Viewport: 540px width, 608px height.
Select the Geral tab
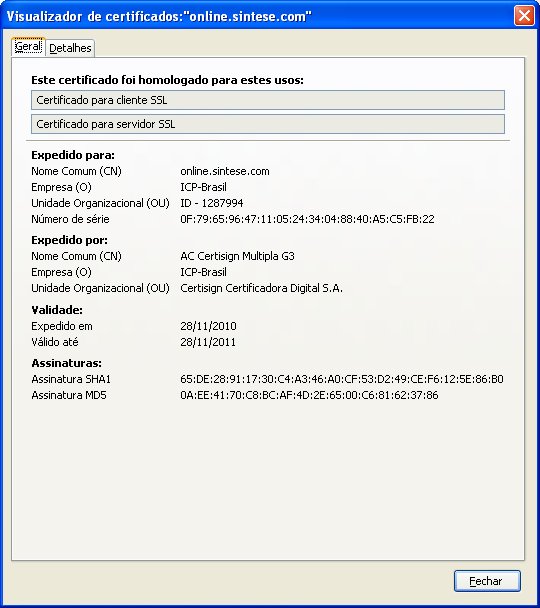click(28, 47)
